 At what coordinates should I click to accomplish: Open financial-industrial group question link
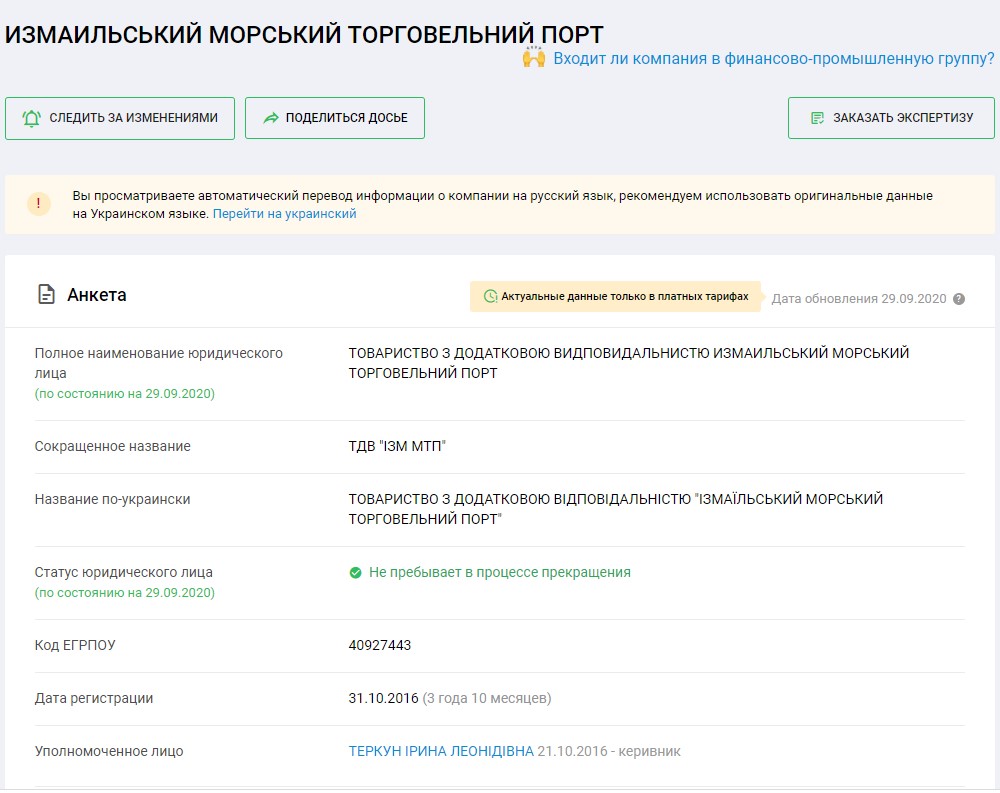pos(774,59)
